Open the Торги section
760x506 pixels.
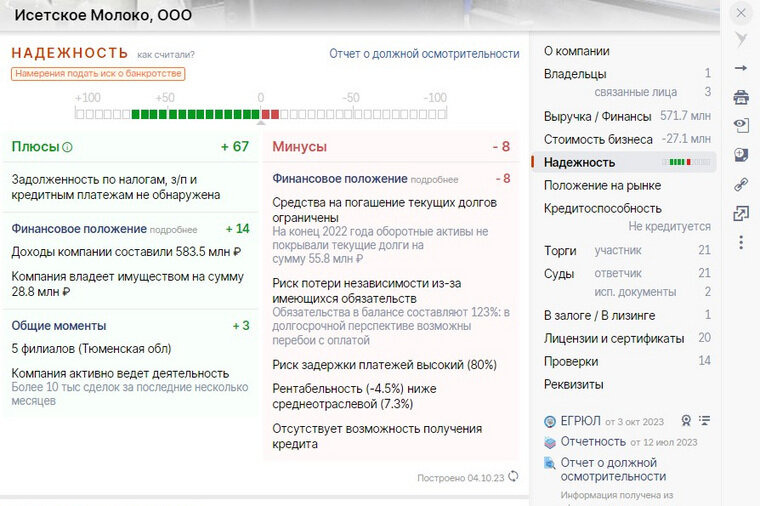point(560,251)
